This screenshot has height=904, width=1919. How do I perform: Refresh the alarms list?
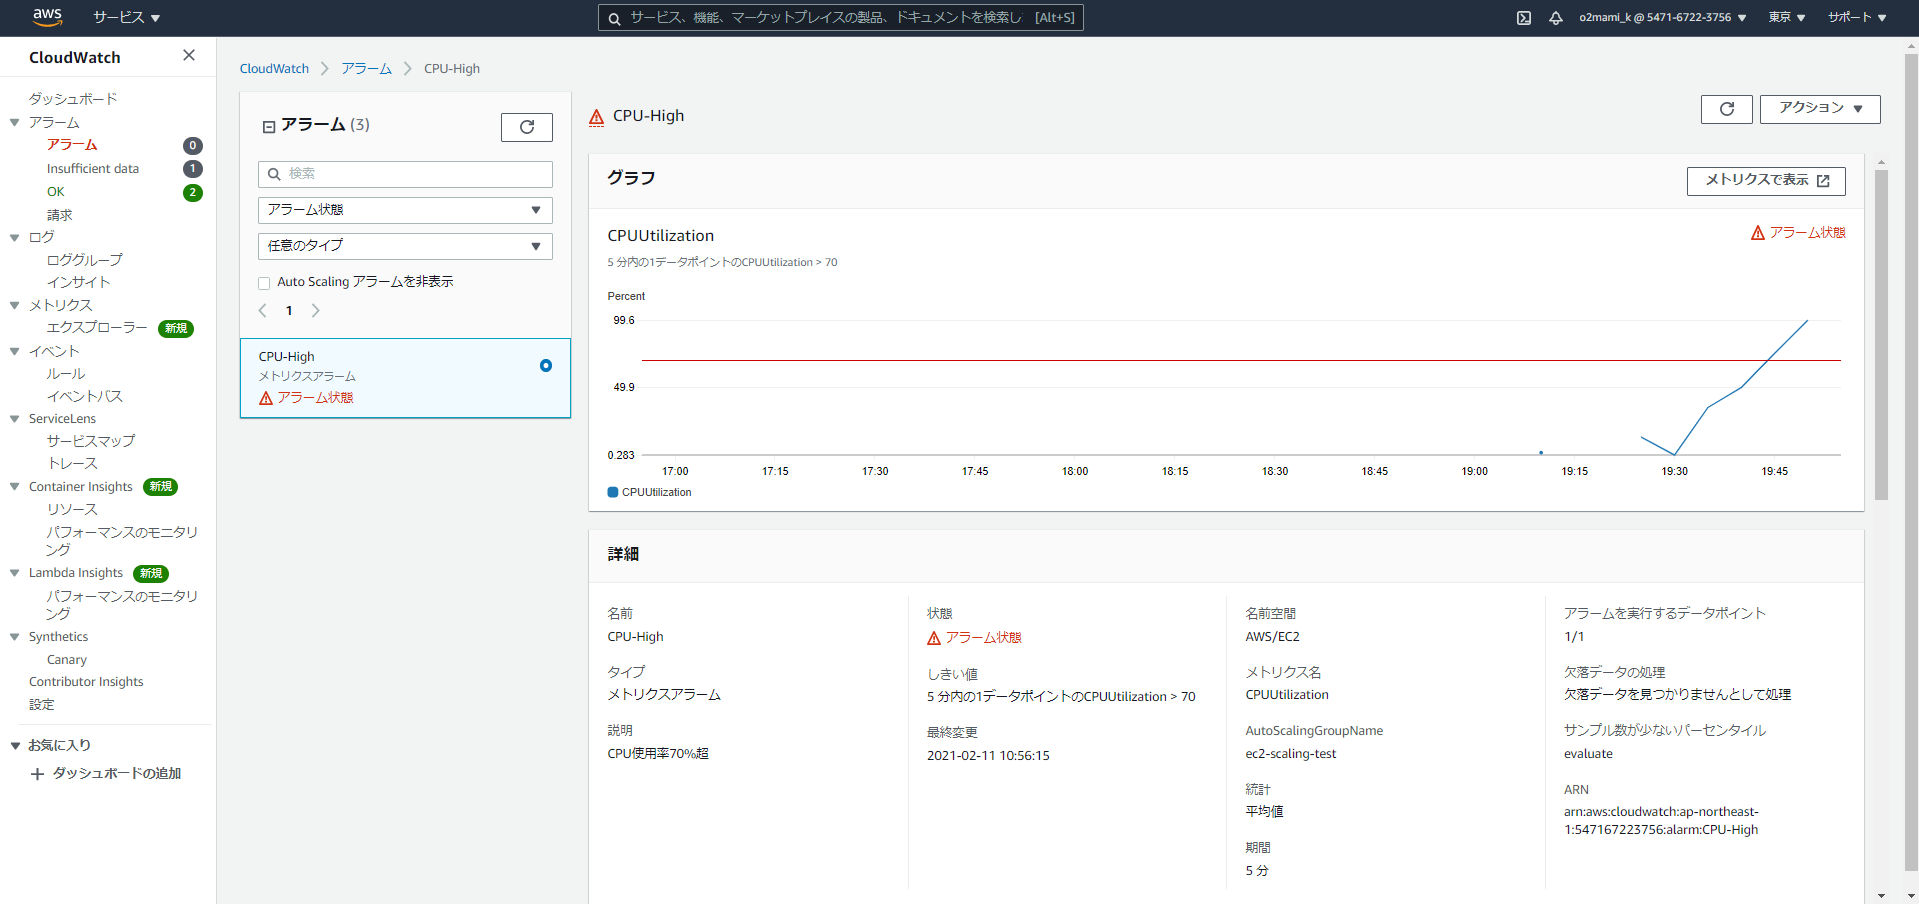[526, 127]
